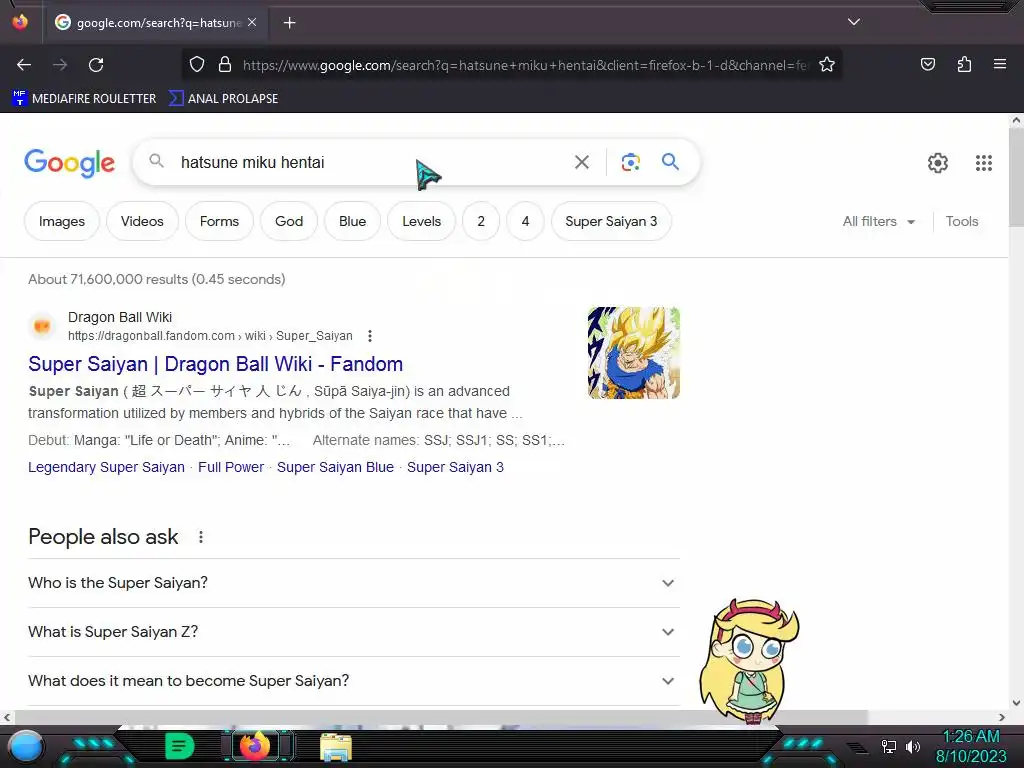The width and height of the screenshot is (1024, 768).
Task: Search by image with Google Lens
Action: tap(630, 162)
